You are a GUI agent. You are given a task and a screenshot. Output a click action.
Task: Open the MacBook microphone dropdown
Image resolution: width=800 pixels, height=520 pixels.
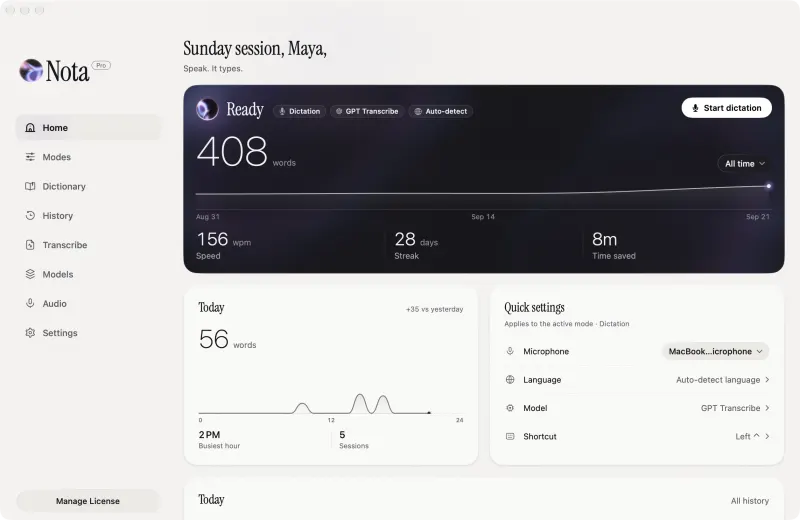tap(715, 351)
